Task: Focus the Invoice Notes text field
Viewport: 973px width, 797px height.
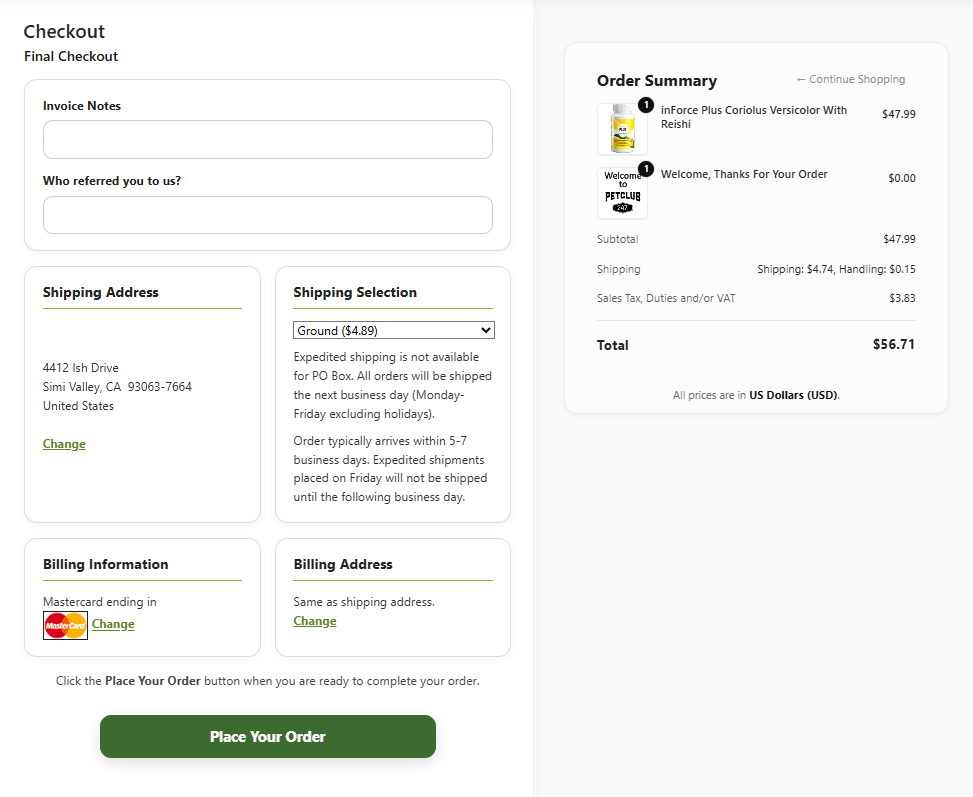Action: (x=268, y=140)
